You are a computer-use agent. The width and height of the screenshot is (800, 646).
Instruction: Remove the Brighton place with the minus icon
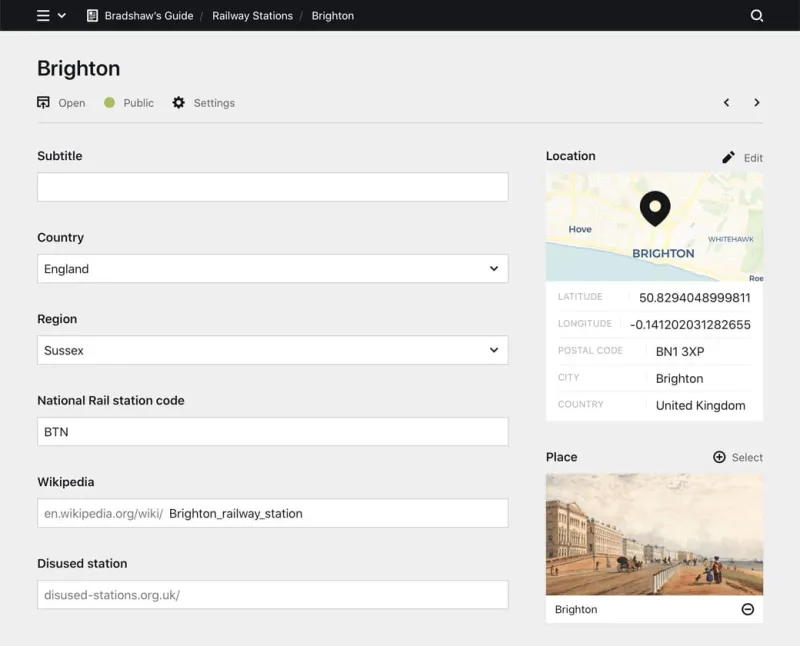(x=748, y=609)
